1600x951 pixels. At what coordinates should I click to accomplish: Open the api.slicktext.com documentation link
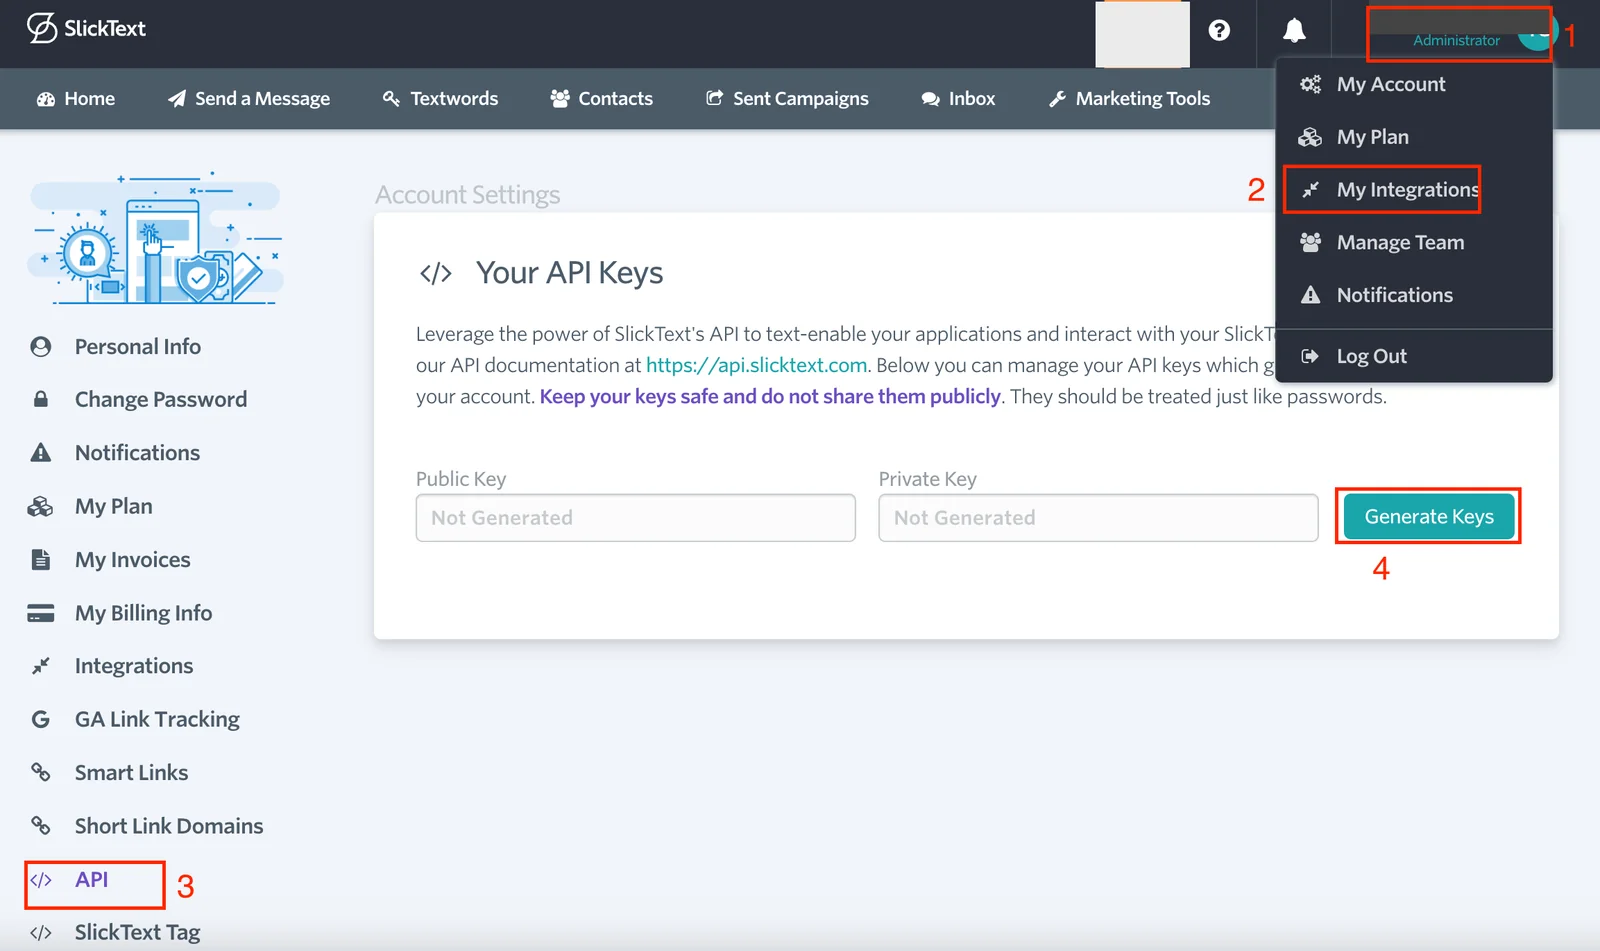pyautogui.click(x=756, y=365)
